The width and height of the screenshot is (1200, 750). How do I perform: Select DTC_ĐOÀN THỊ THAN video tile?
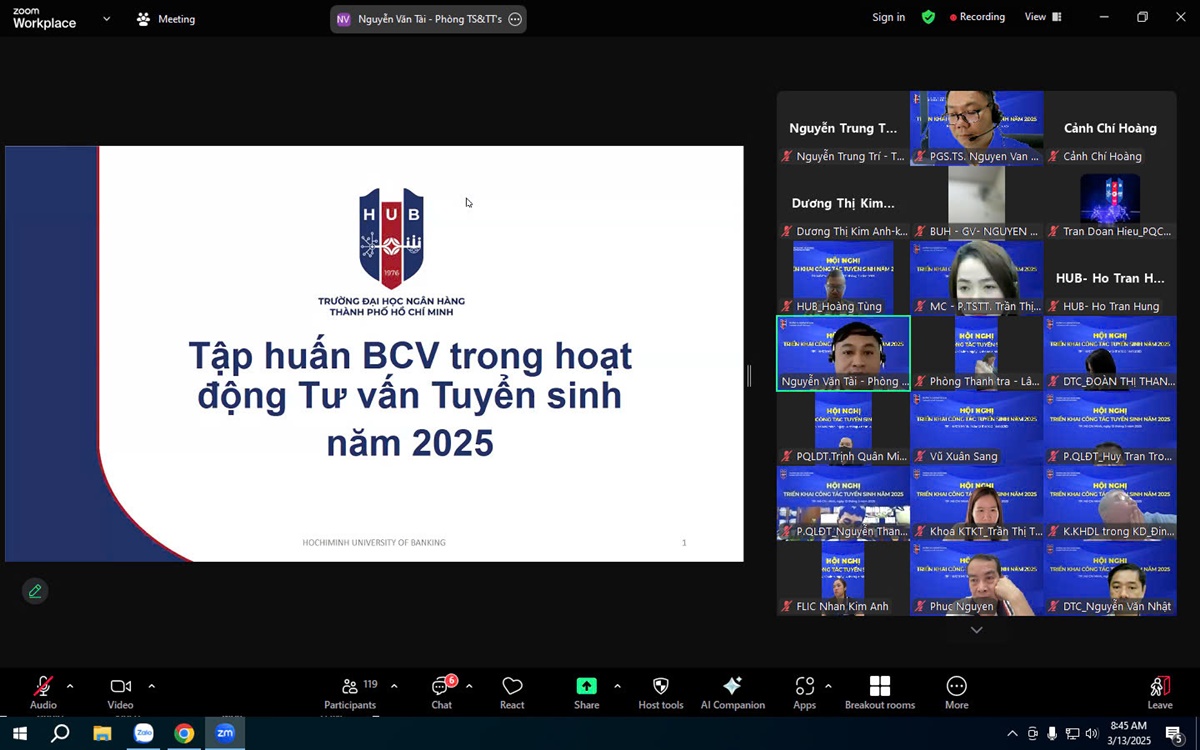tap(1110, 353)
